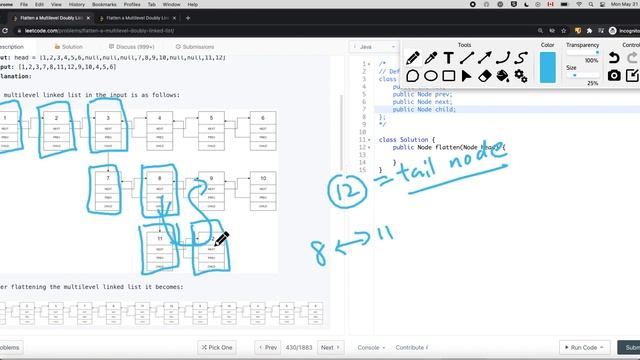Click the Run Code button
This screenshot has width=640, height=360.
pyautogui.click(x=584, y=347)
